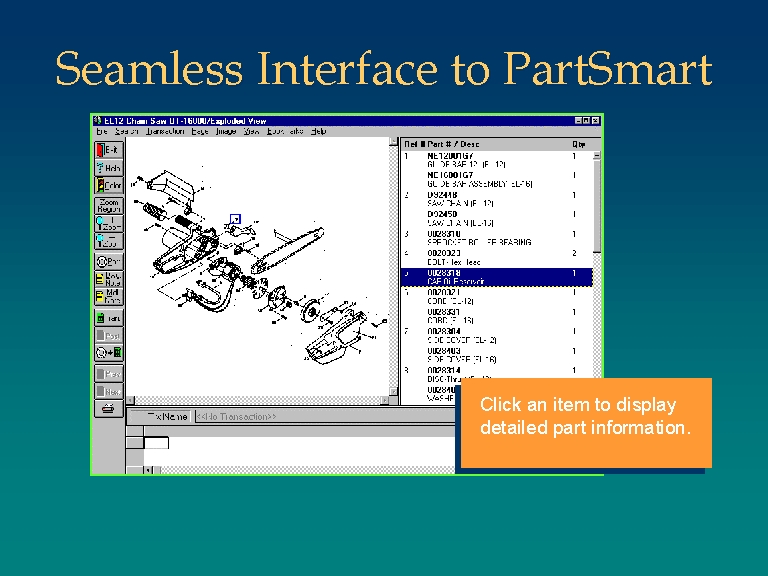Minimize the Exploded View window
This screenshot has height=576, width=768.
coord(578,120)
